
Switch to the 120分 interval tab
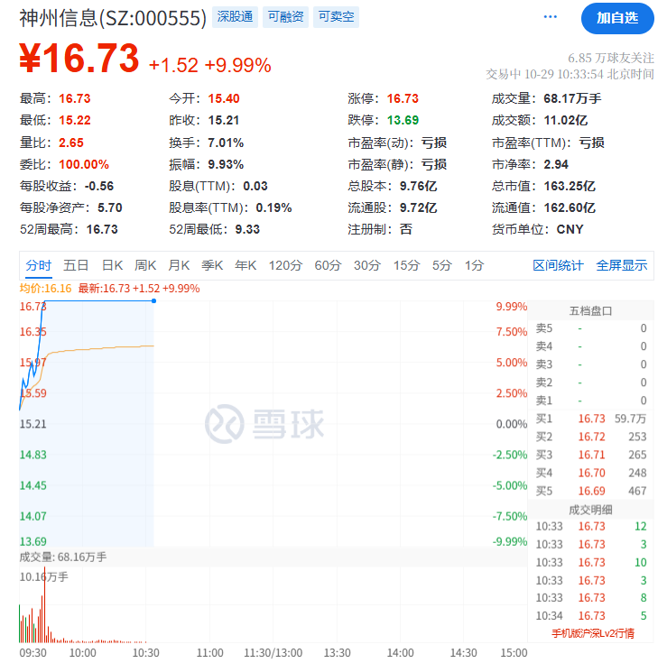[x=285, y=265]
